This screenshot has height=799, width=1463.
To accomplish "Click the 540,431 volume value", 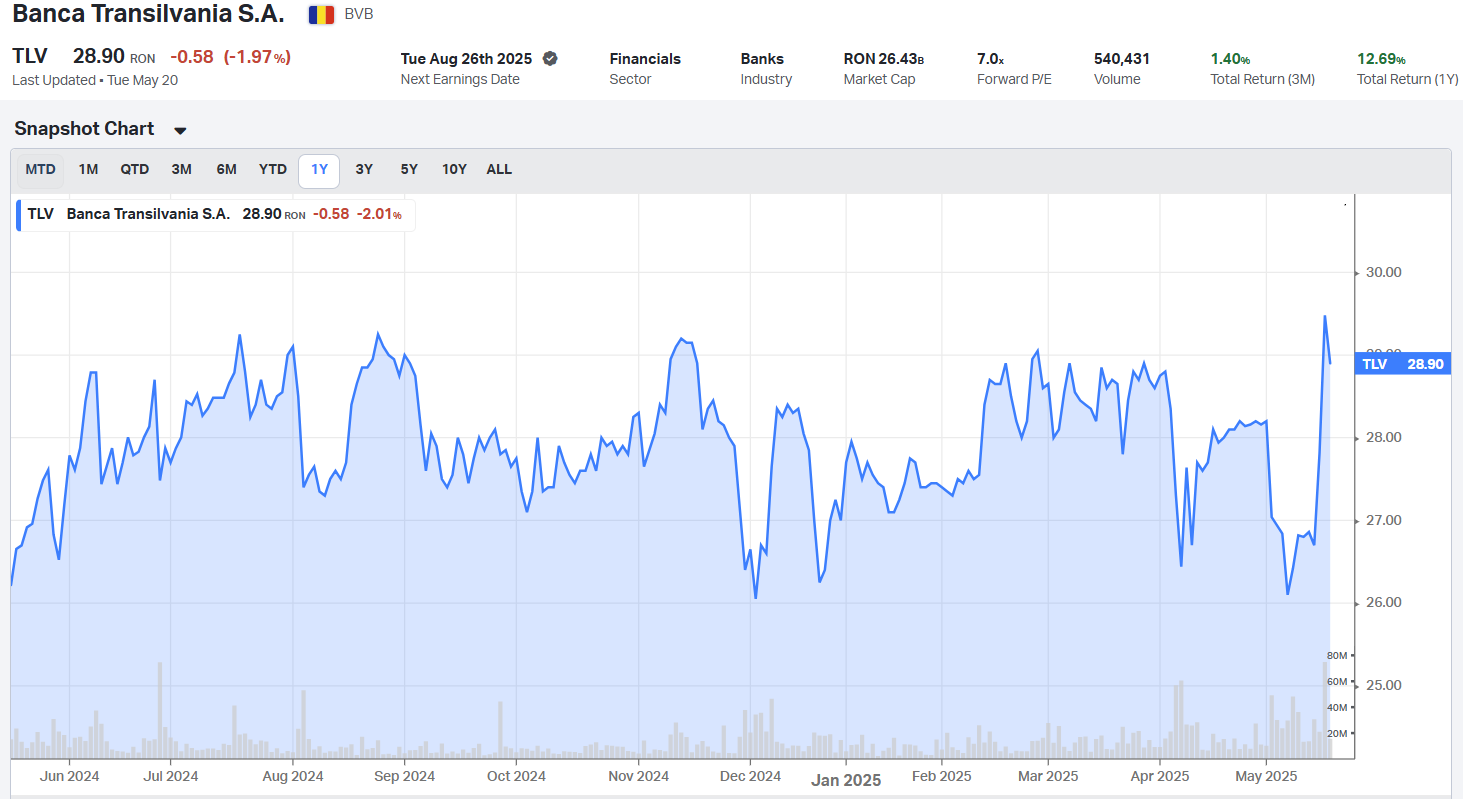I will click(1122, 59).
